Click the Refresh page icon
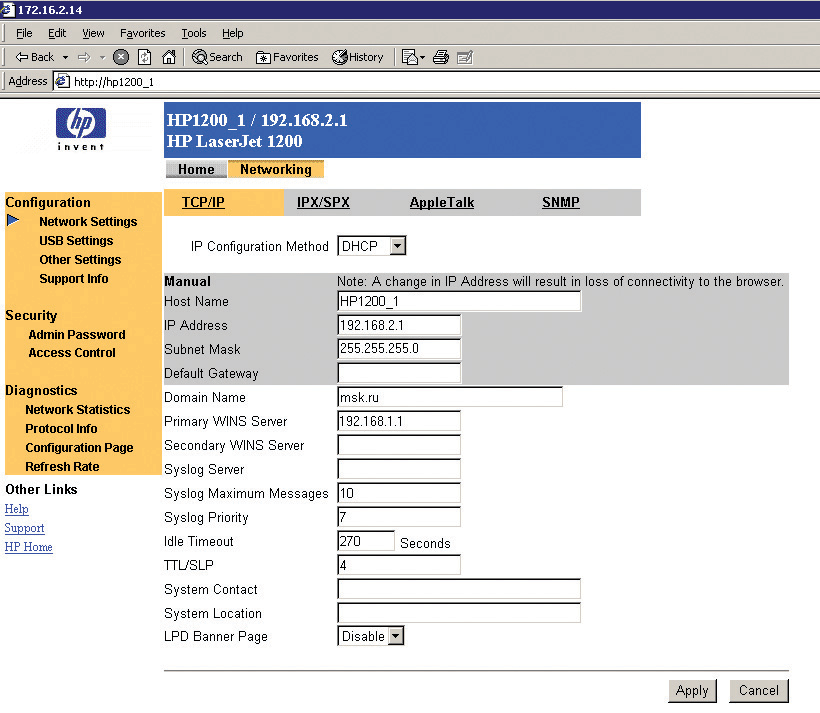The image size is (820, 713). [144, 56]
